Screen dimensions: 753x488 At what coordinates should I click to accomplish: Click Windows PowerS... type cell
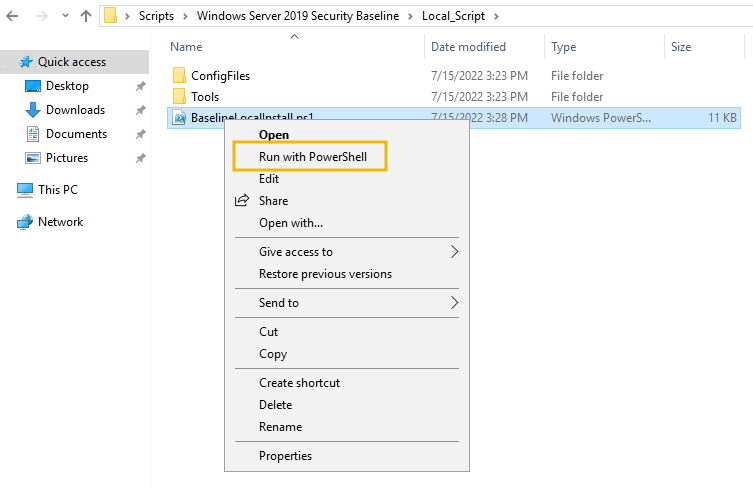601,118
